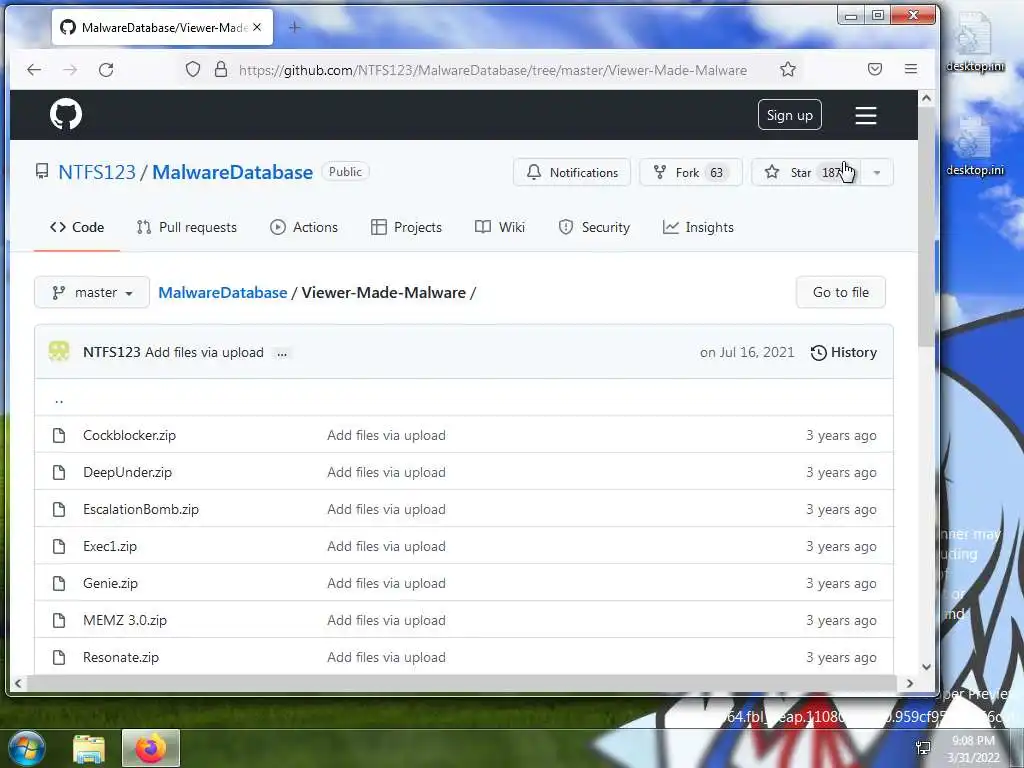Click the file icon beside MEMZ 3.0.zip
Viewport: 1024px width, 768px height.
pos(59,620)
